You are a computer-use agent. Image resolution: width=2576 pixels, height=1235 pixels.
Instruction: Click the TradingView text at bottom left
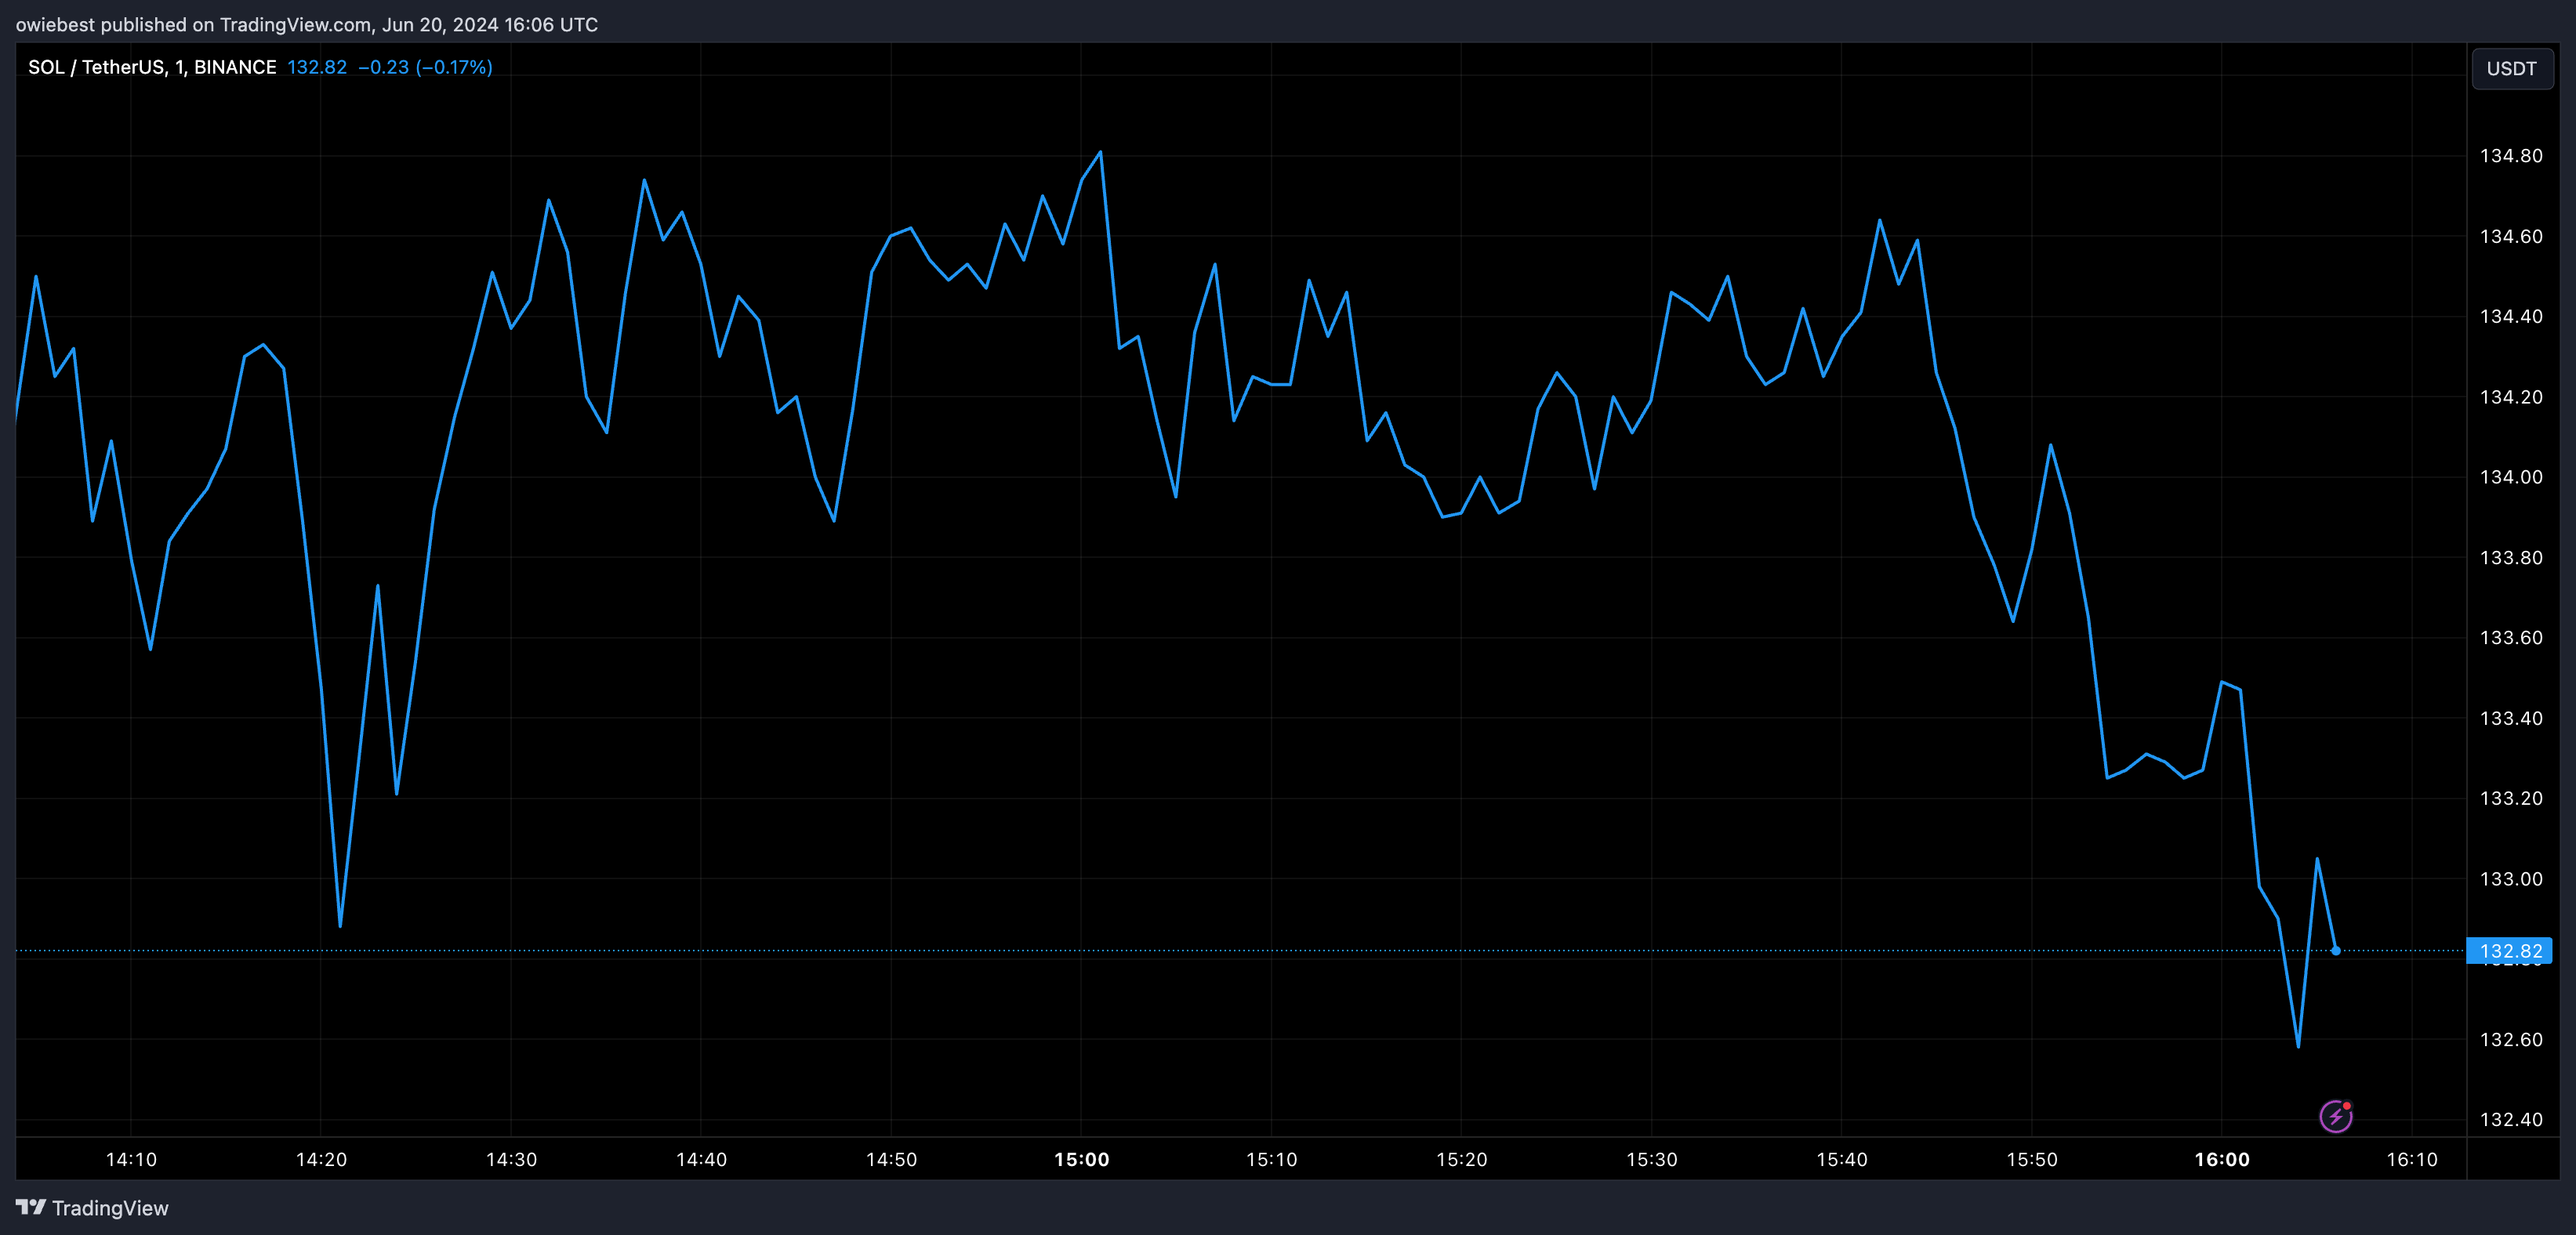110,1208
